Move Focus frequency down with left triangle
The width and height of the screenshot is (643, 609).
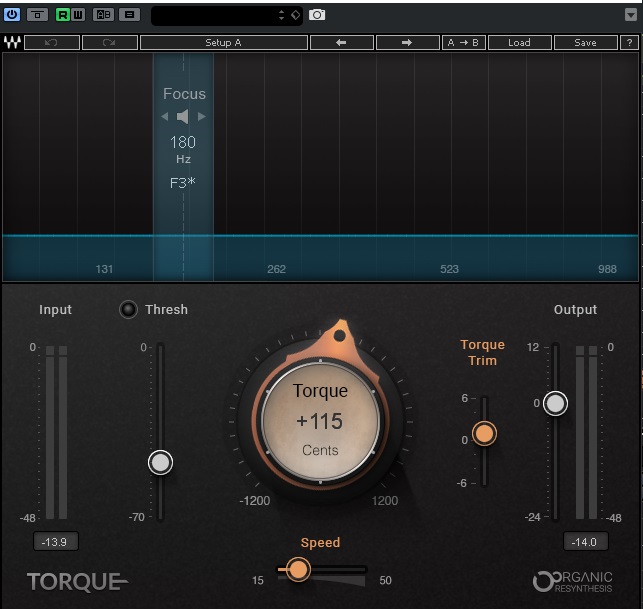tap(165, 116)
